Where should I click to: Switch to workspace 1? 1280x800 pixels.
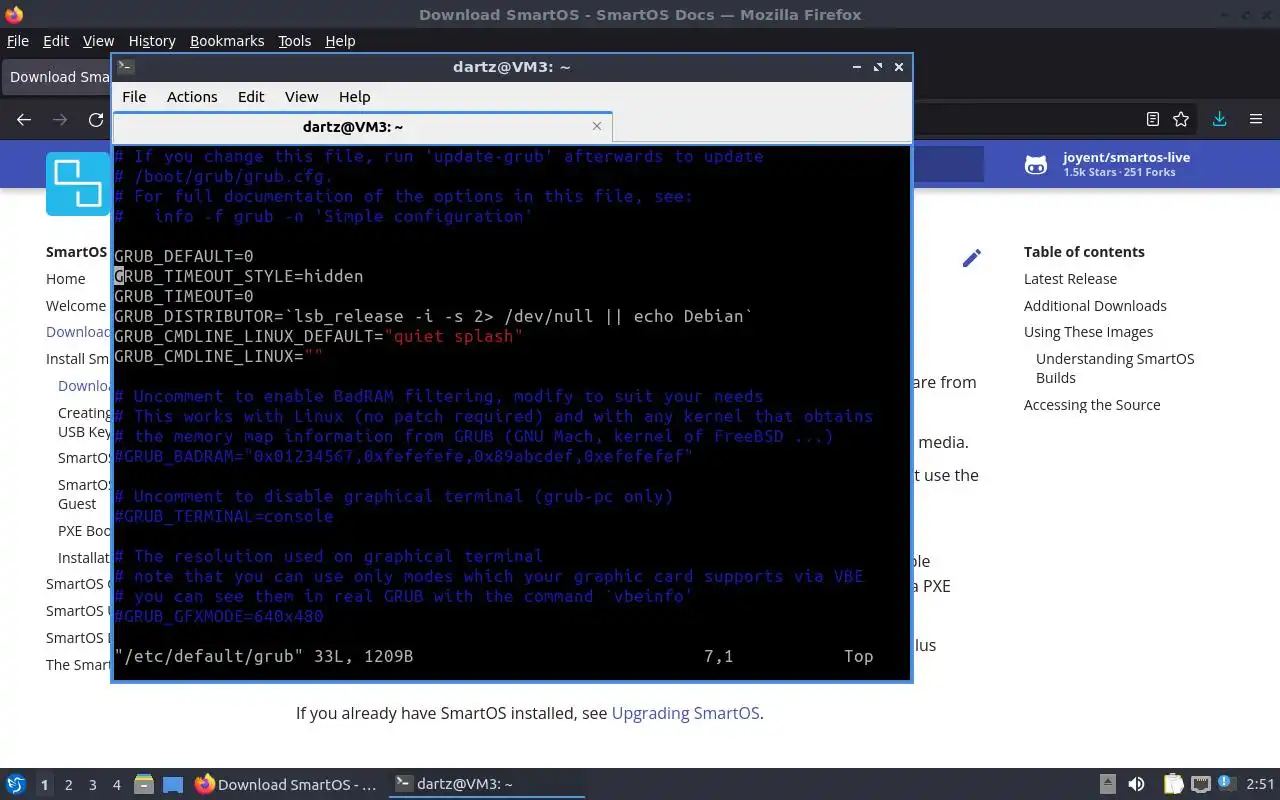44,785
